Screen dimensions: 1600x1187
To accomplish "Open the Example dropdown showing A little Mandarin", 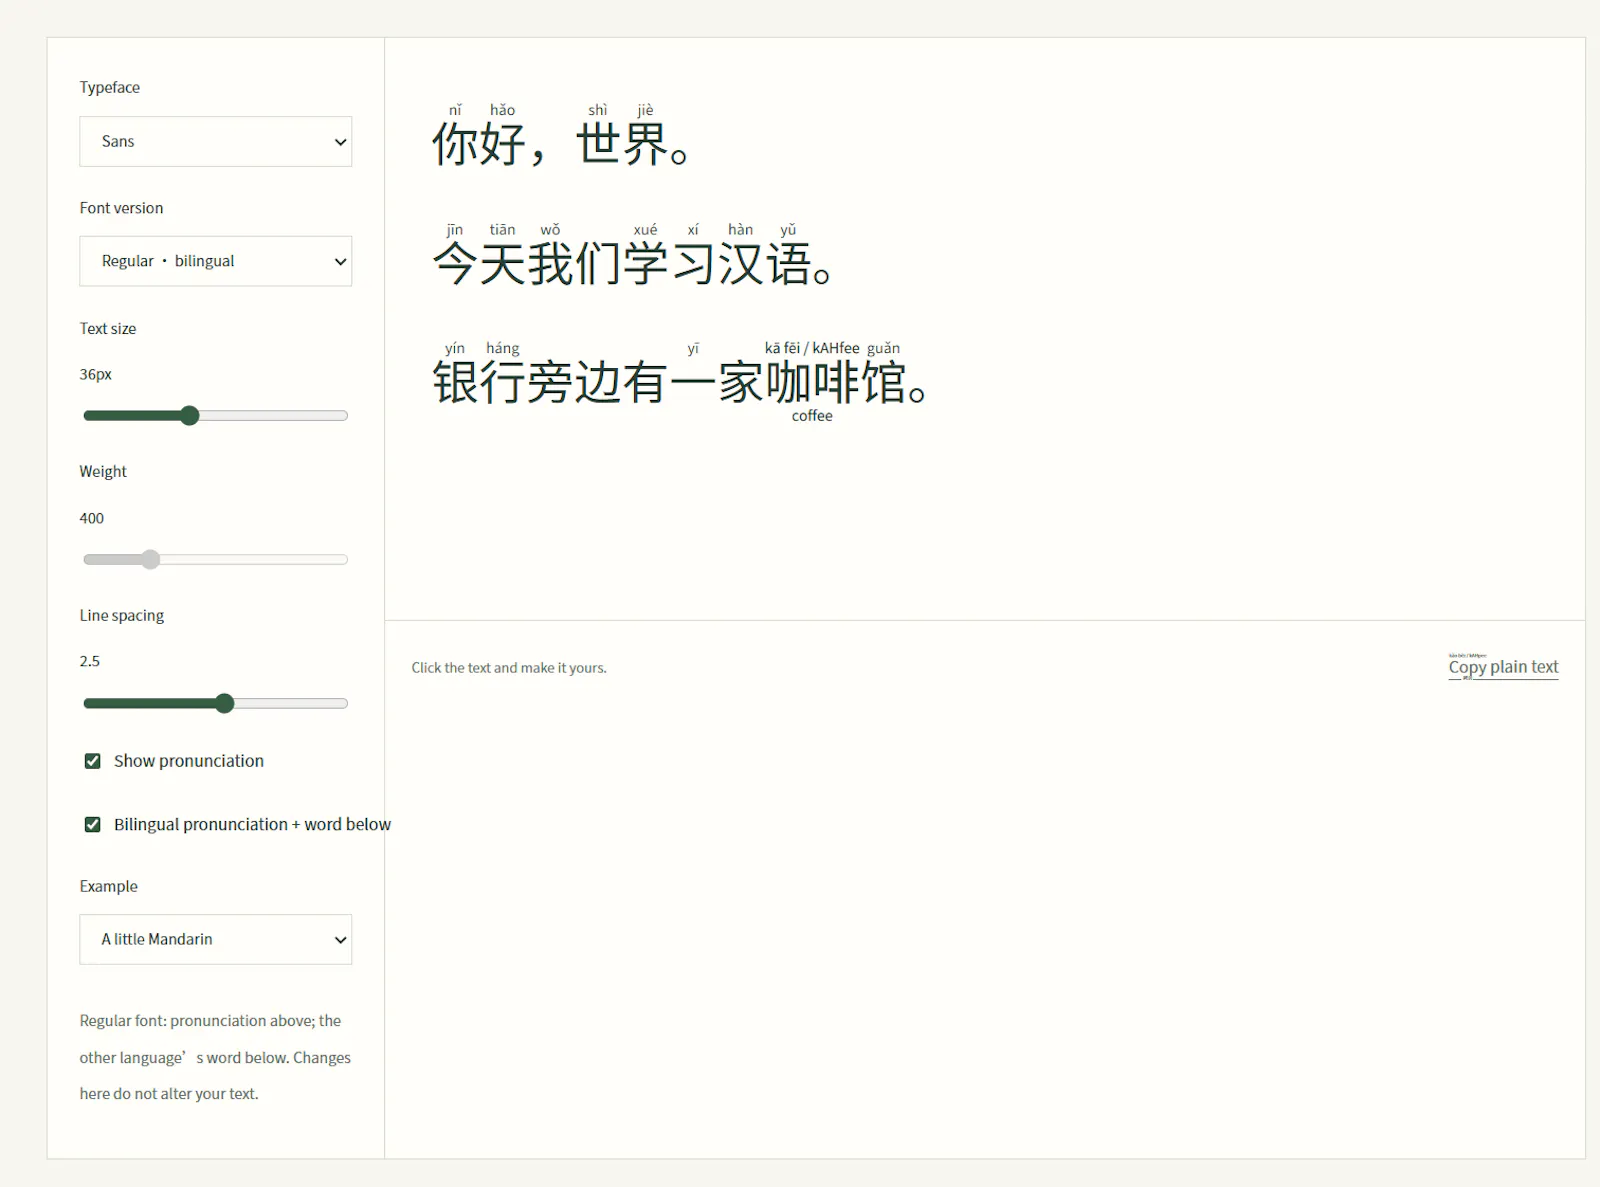I will coord(215,939).
